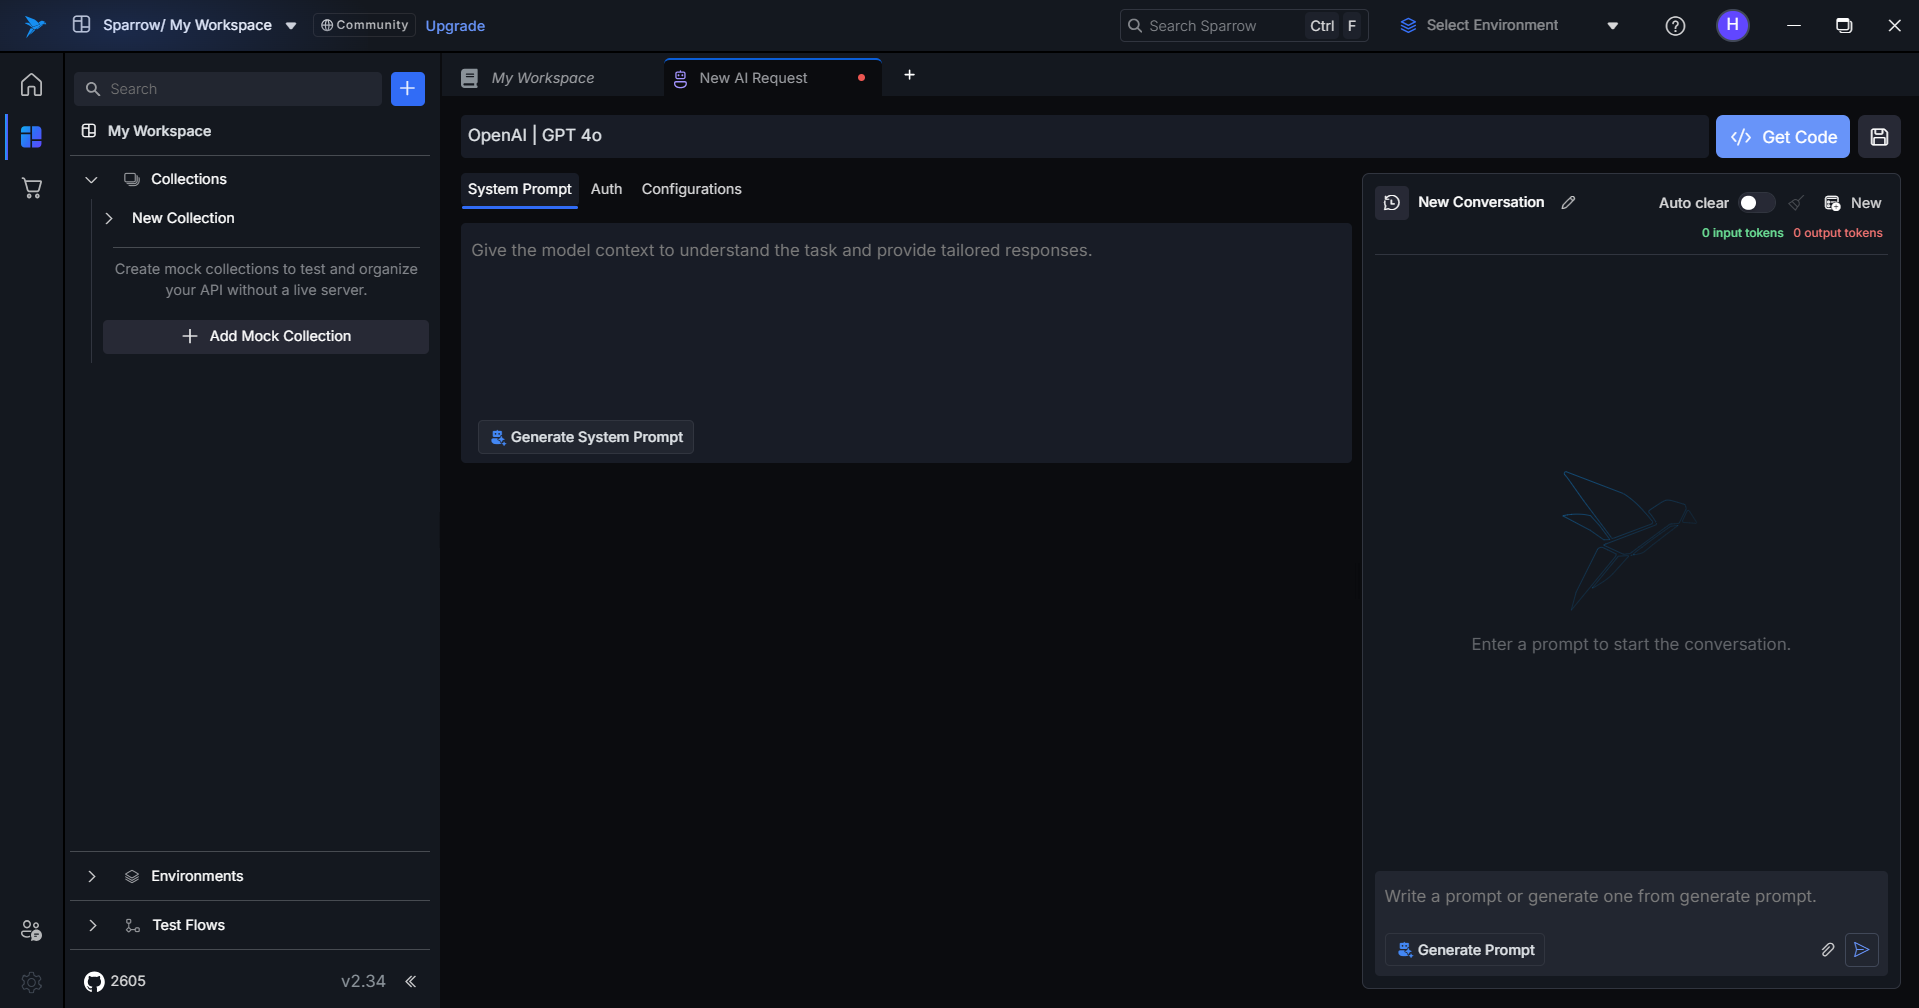Image resolution: width=1919 pixels, height=1008 pixels.
Task: Click the Get Code button
Action: pos(1782,137)
